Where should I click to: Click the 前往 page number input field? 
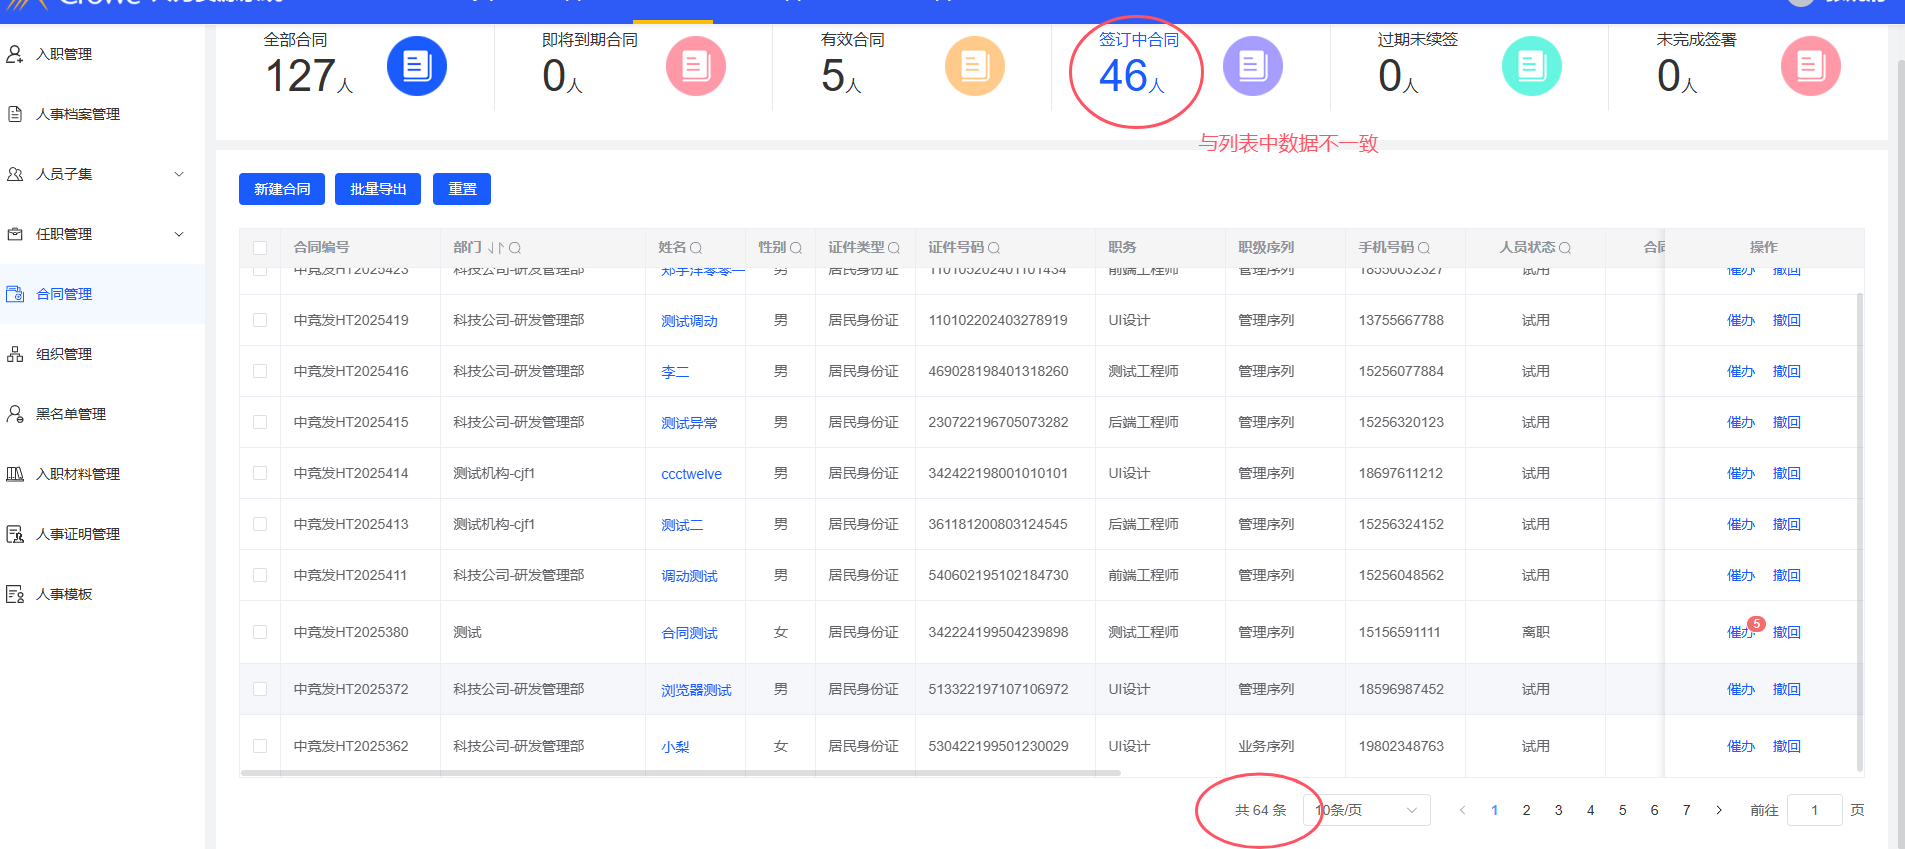(1813, 810)
